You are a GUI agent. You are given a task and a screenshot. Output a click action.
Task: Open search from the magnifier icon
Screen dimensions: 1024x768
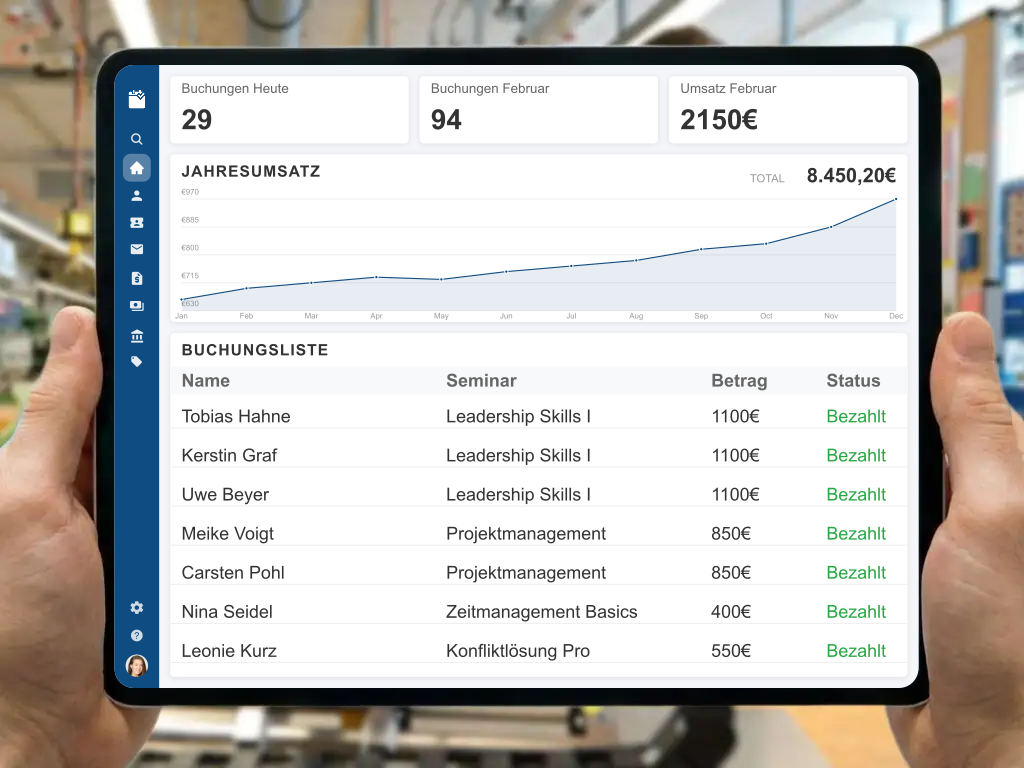pyautogui.click(x=137, y=139)
